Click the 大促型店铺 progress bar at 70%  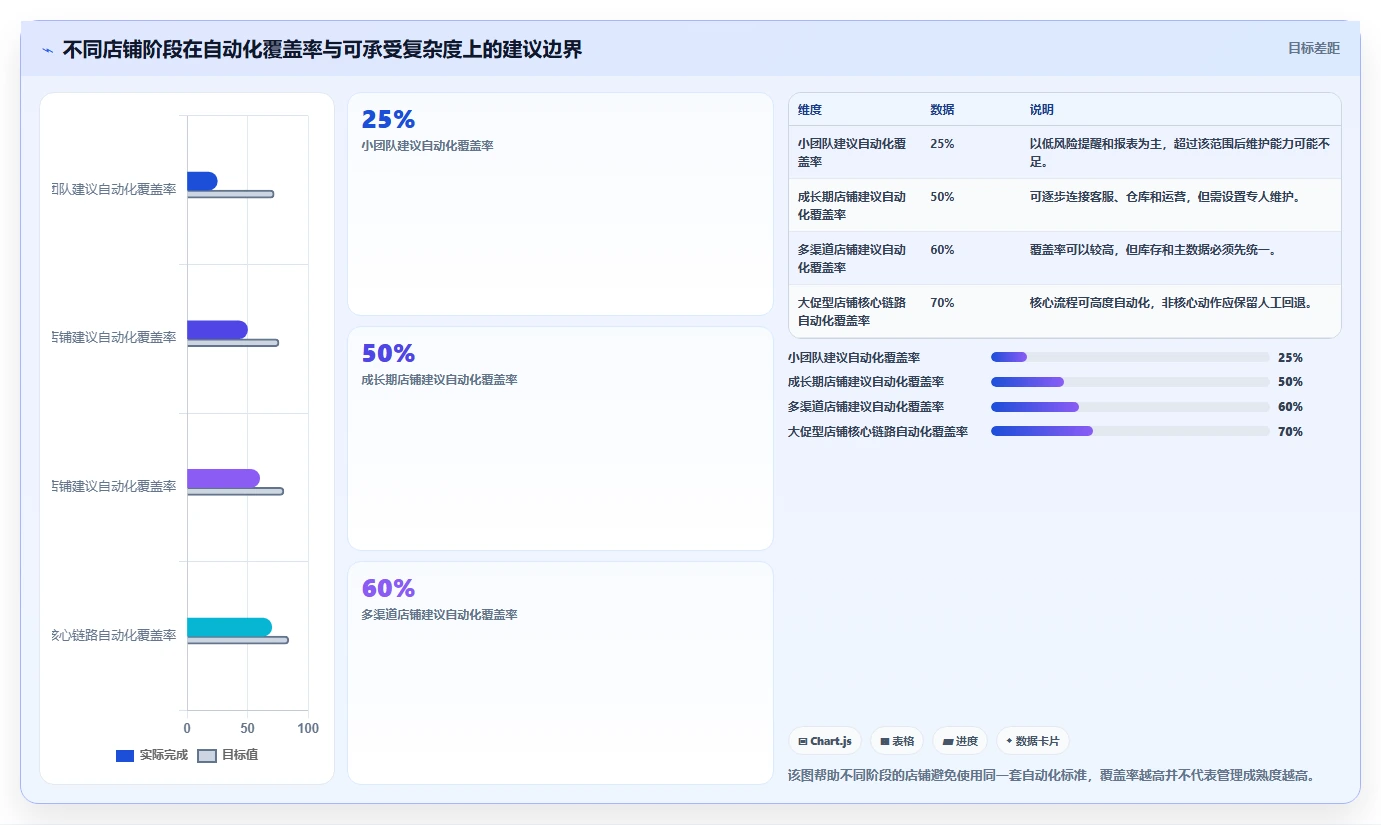pyautogui.click(x=1130, y=431)
